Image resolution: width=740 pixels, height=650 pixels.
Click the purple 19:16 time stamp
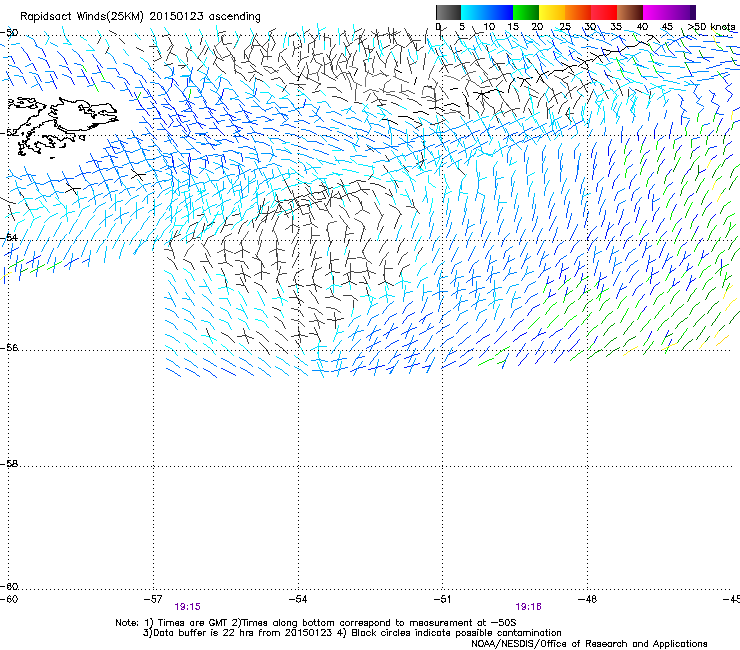pos(528,607)
